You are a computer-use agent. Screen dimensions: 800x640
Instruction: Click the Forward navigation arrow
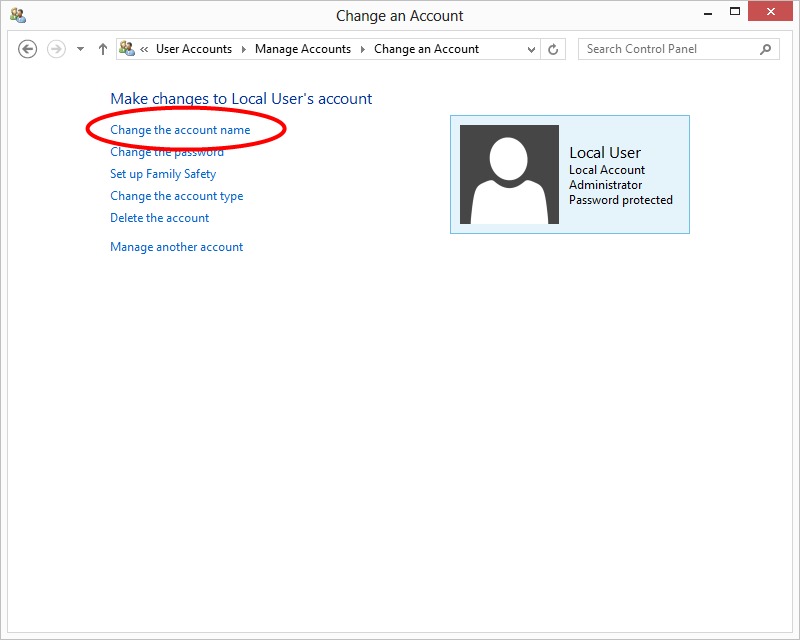click(x=56, y=49)
